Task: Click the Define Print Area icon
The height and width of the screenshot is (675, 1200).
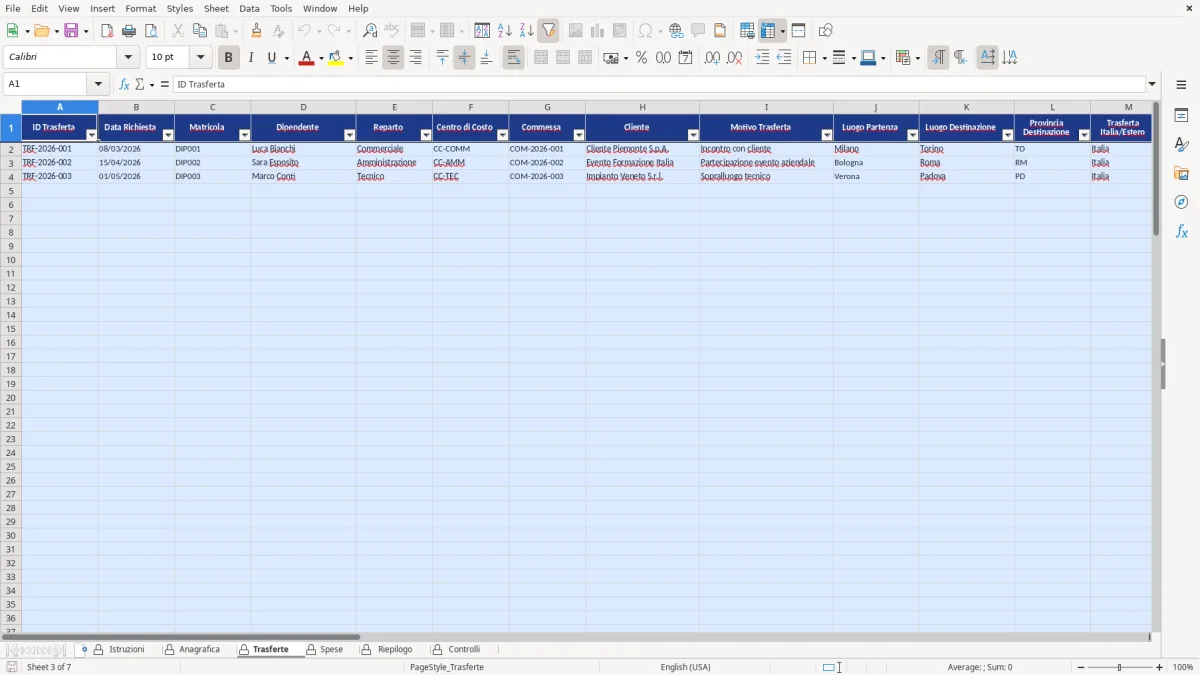Action: point(747,31)
